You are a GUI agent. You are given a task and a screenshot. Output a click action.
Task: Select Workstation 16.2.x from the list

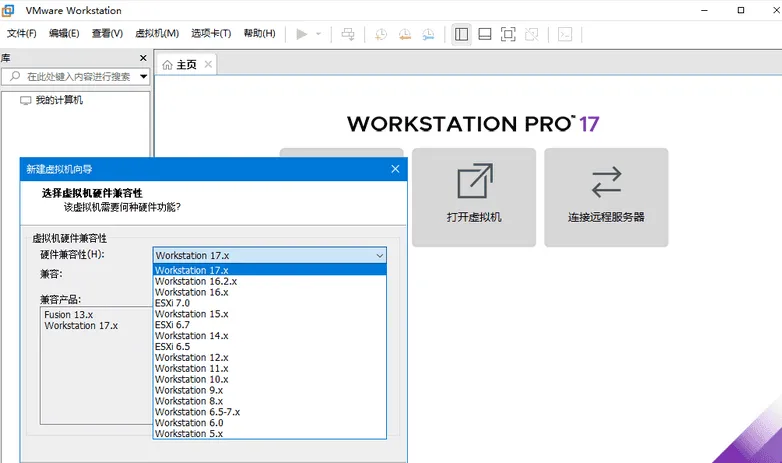196,282
